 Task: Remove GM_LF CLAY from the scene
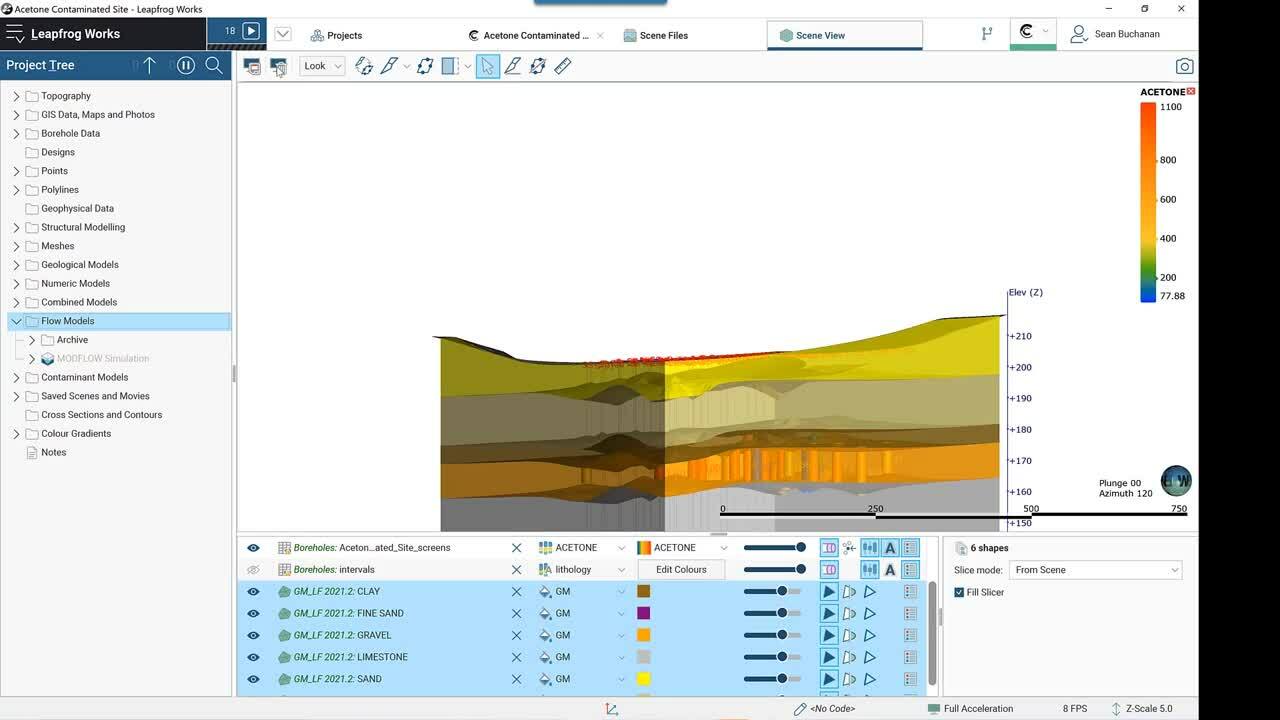pyautogui.click(x=517, y=592)
